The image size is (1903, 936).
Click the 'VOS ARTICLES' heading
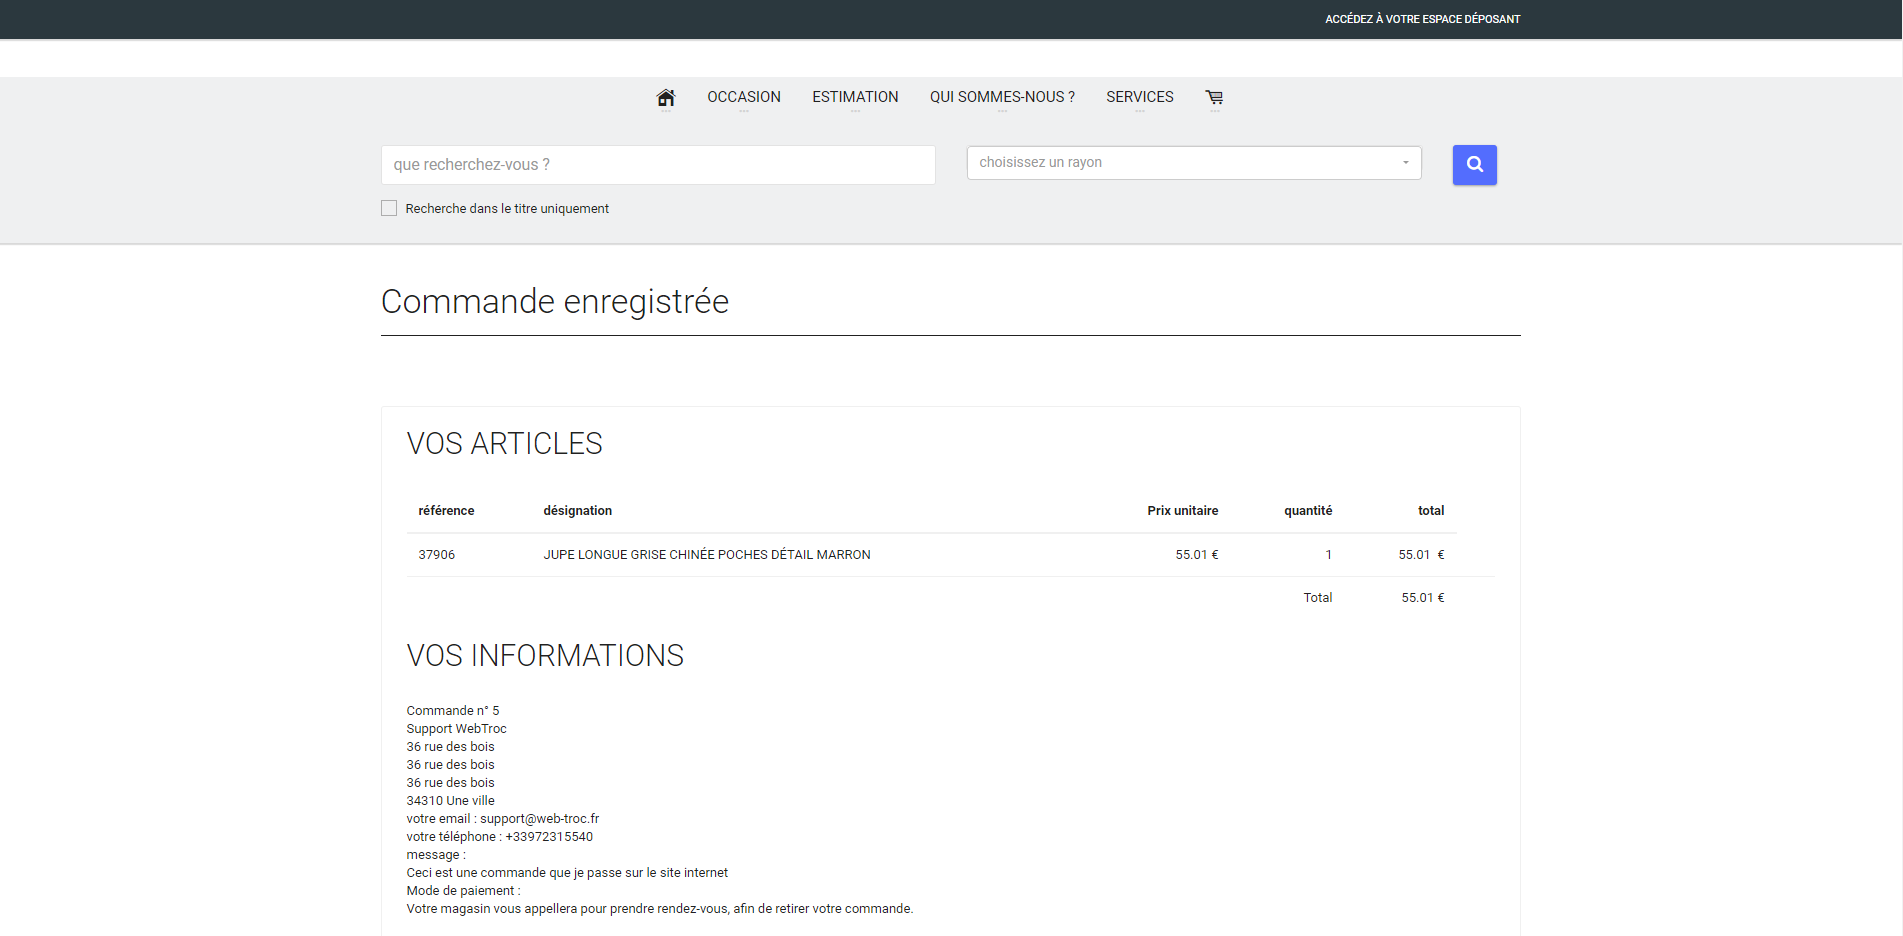(504, 443)
